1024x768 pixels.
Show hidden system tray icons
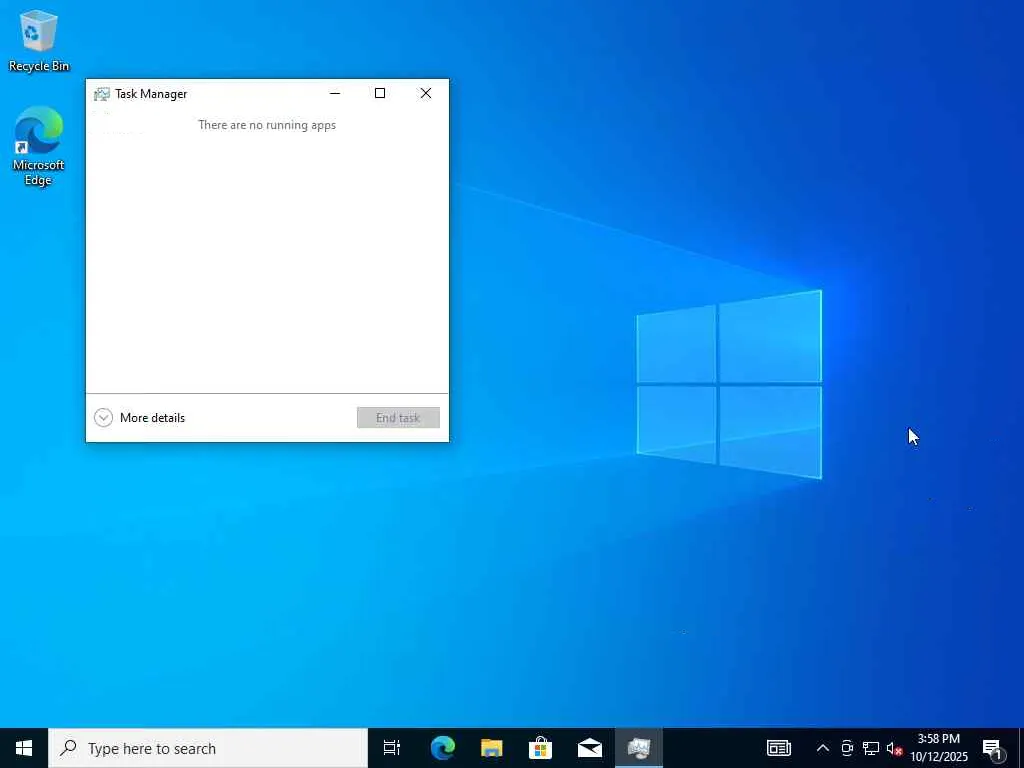click(823, 748)
